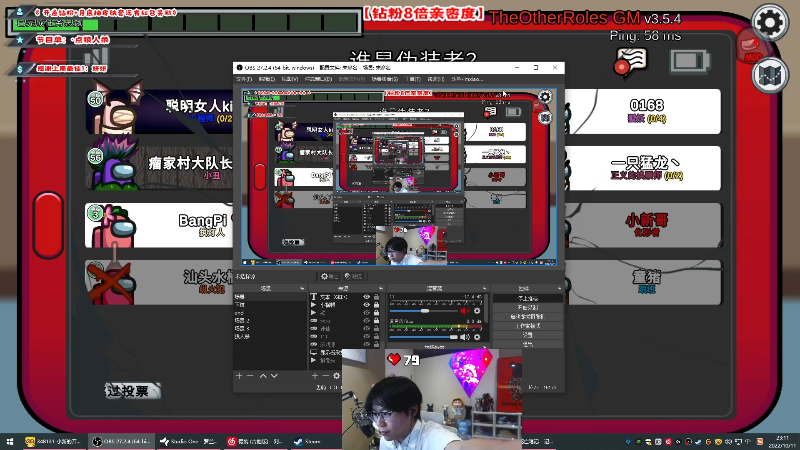Toggle lock of second source row
The image size is (800, 450).
pos(377,305)
